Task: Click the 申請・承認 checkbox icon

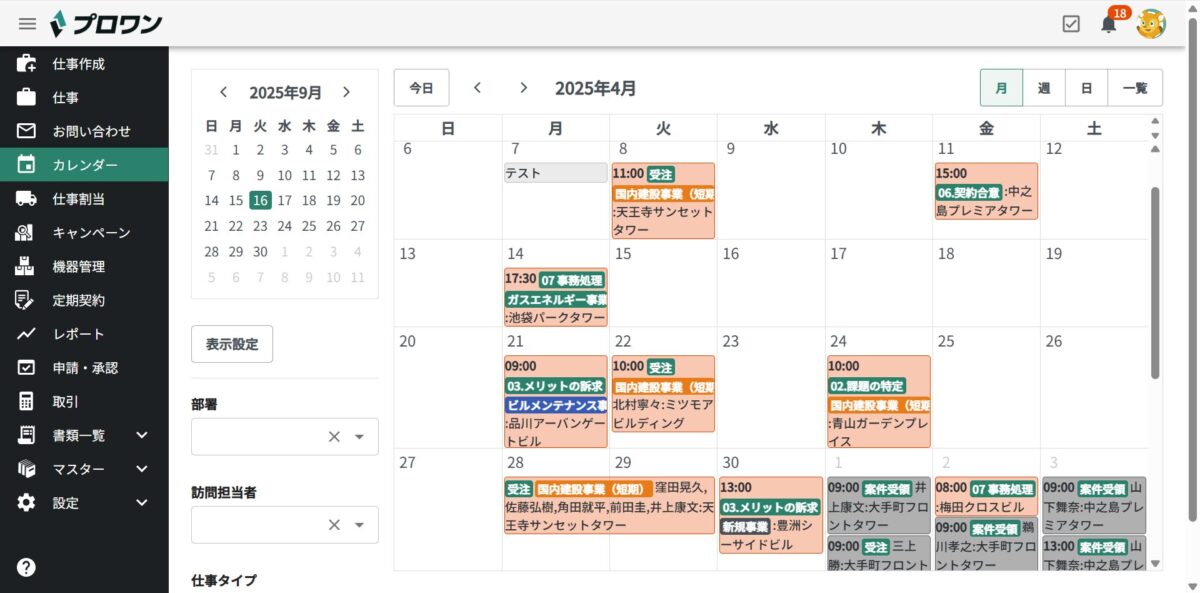Action: click(26, 368)
